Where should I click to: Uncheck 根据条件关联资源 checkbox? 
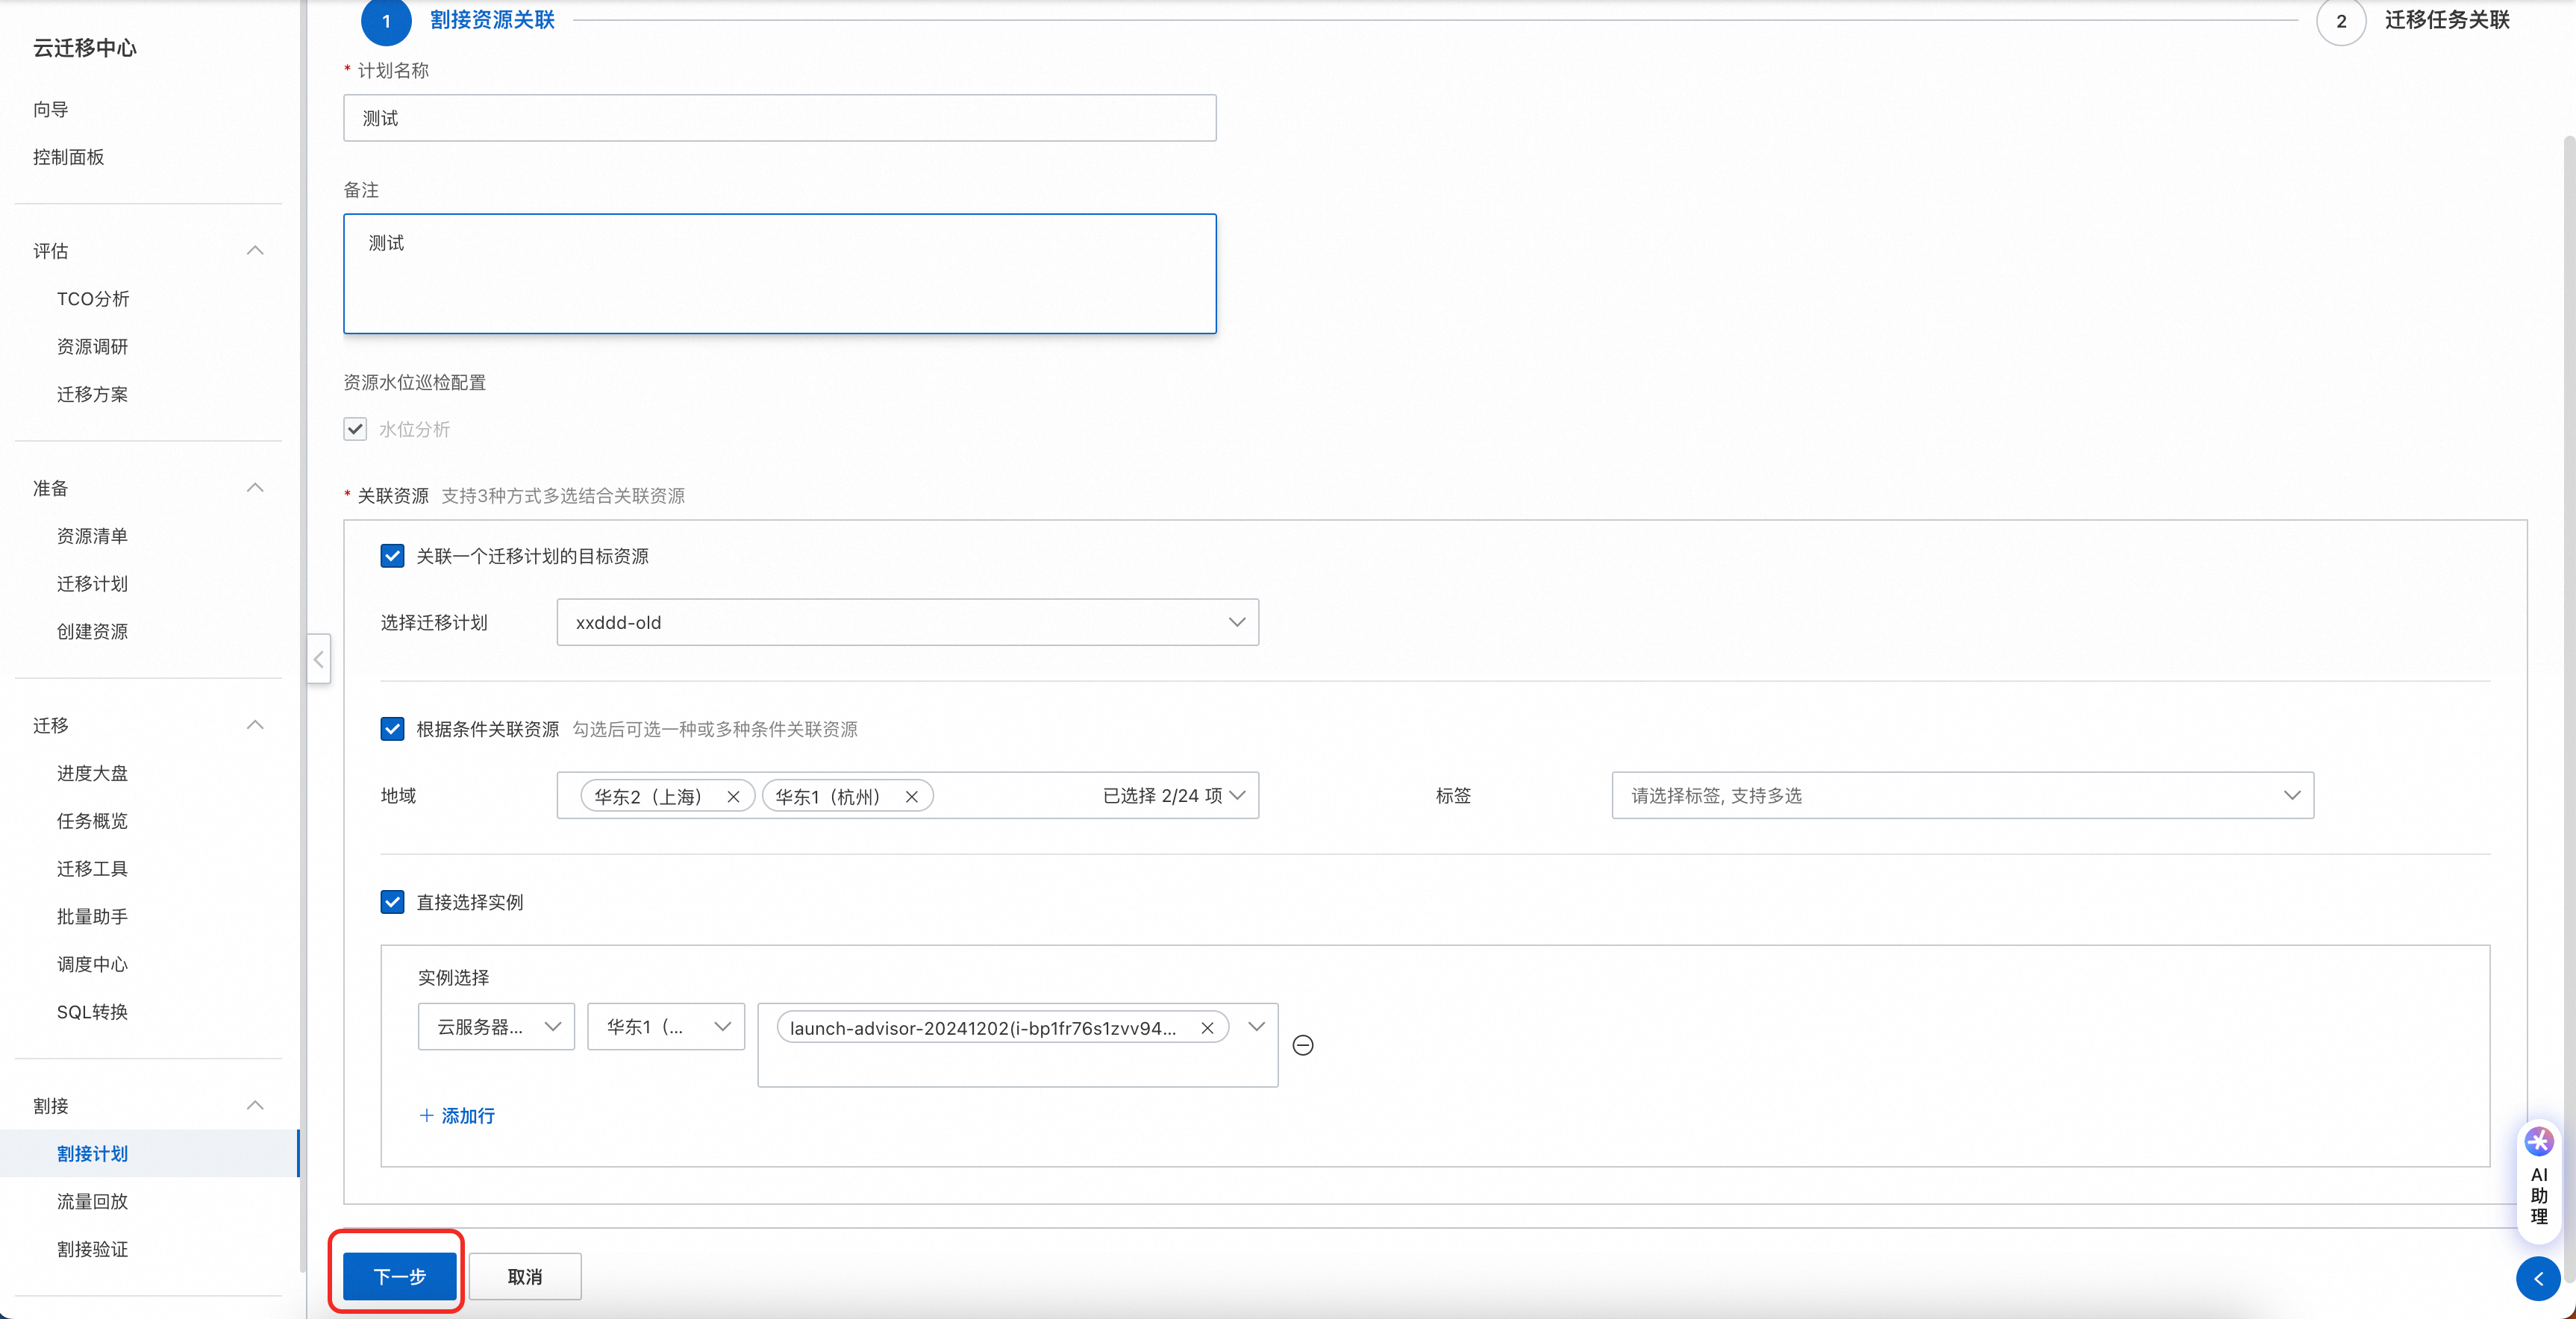(392, 729)
